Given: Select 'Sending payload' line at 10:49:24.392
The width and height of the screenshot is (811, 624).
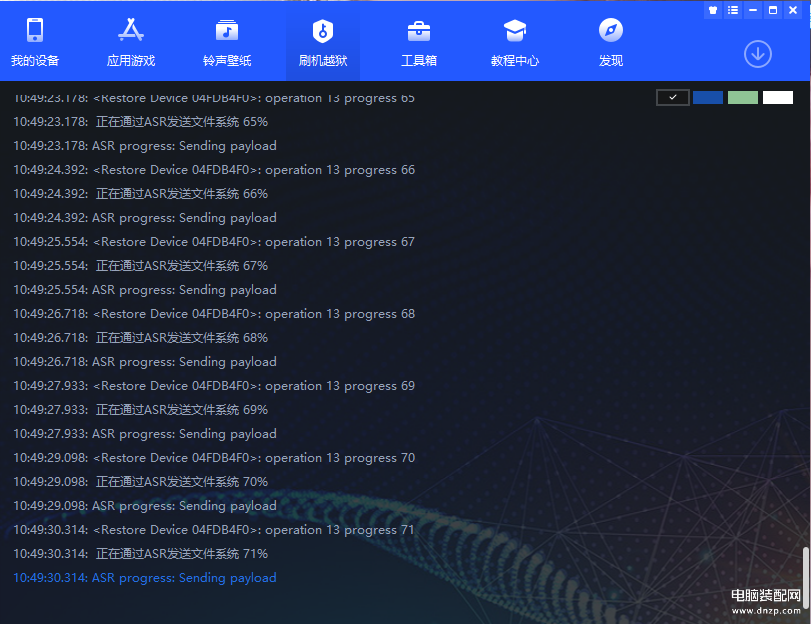Looking at the screenshot, I should 145,218.
